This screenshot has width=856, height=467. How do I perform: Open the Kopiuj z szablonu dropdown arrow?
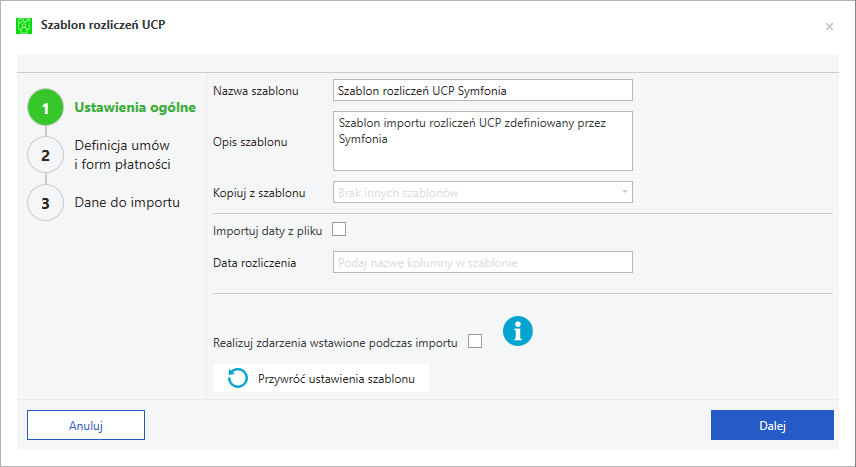[625, 192]
